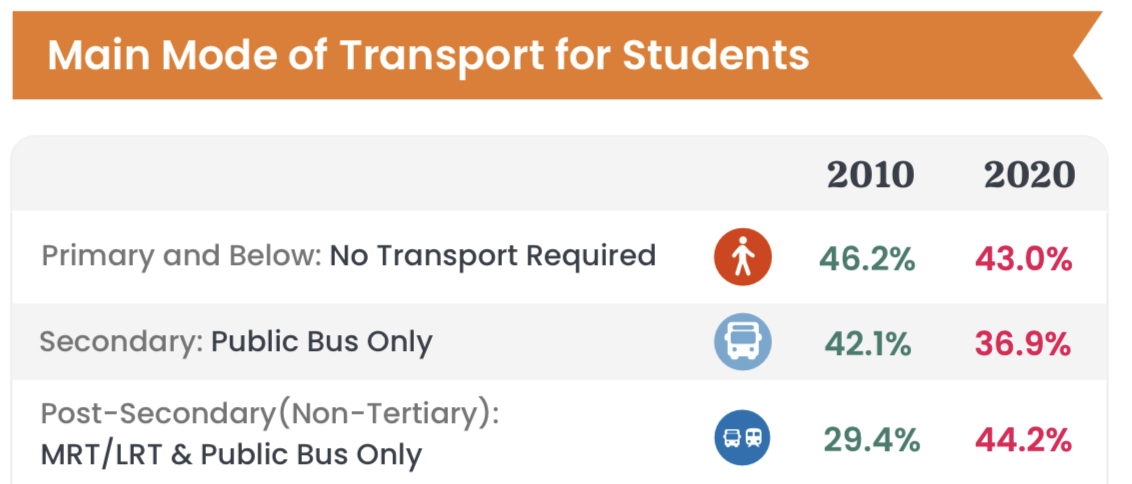Screen dimensions: 1132x484
Task: Select the 'MRT/LRT & Public Bus Only' text
Action: point(231,455)
